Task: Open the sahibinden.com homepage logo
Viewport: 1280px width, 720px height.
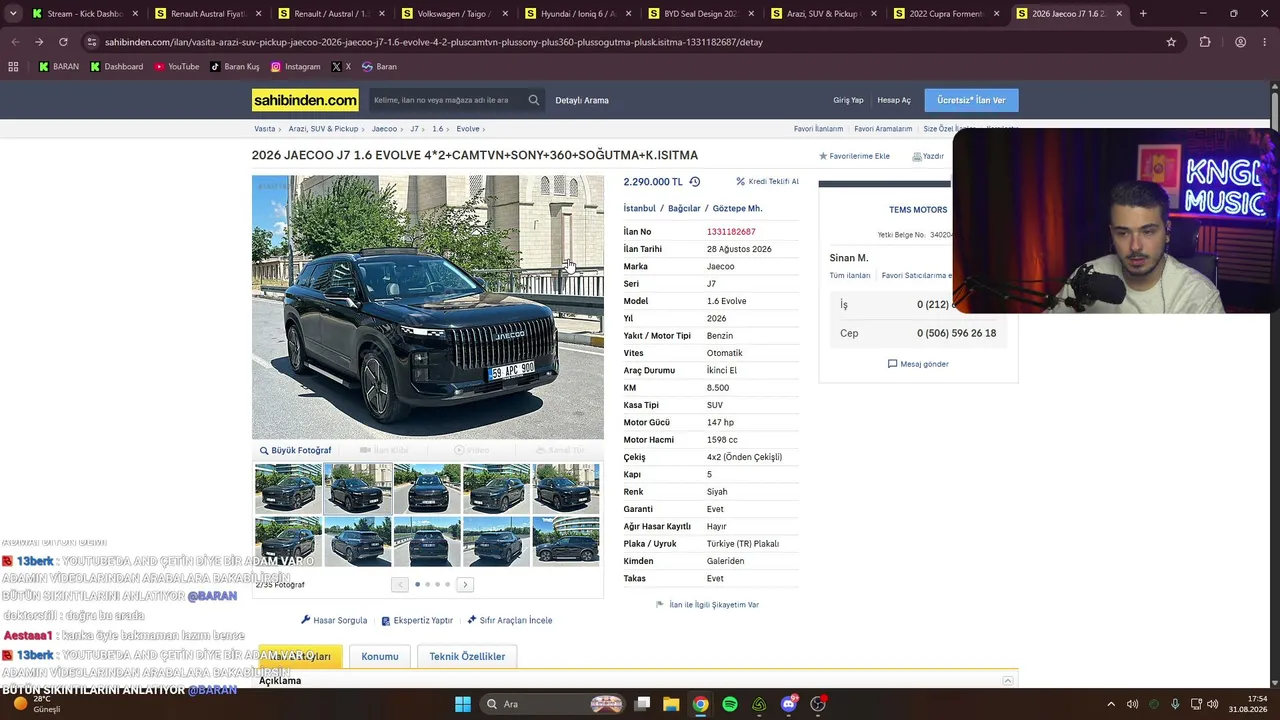Action: click(x=305, y=100)
